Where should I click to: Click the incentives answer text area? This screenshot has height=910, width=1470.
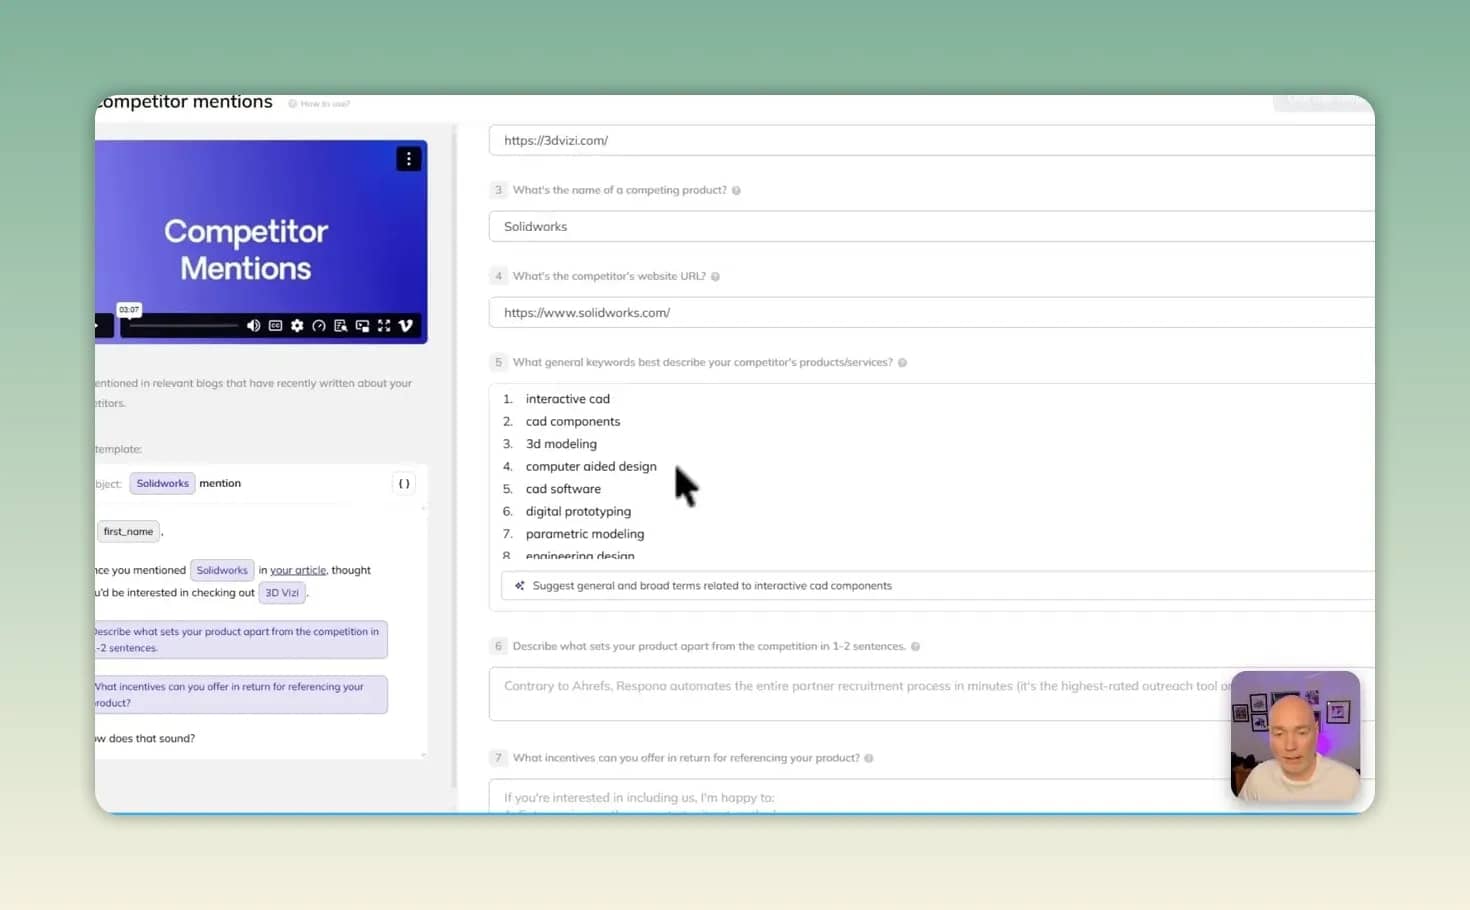(x=931, y=796)
